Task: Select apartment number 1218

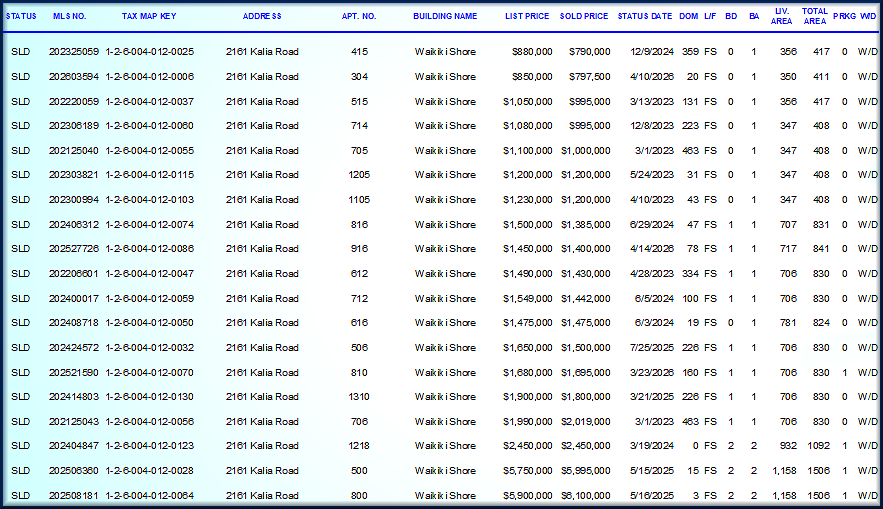Action: 359,446
